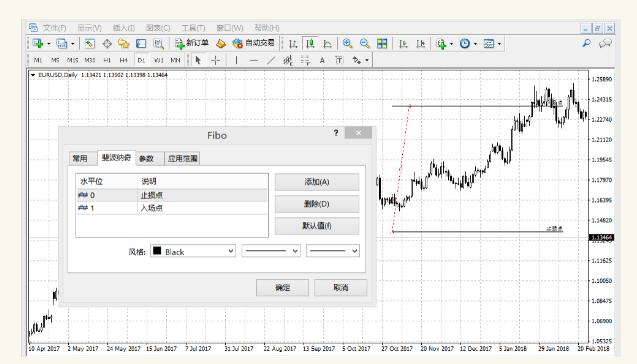The image size is (637, 364).
Task: Open the 插入(I) menu
Action: (x=124, y=28)
